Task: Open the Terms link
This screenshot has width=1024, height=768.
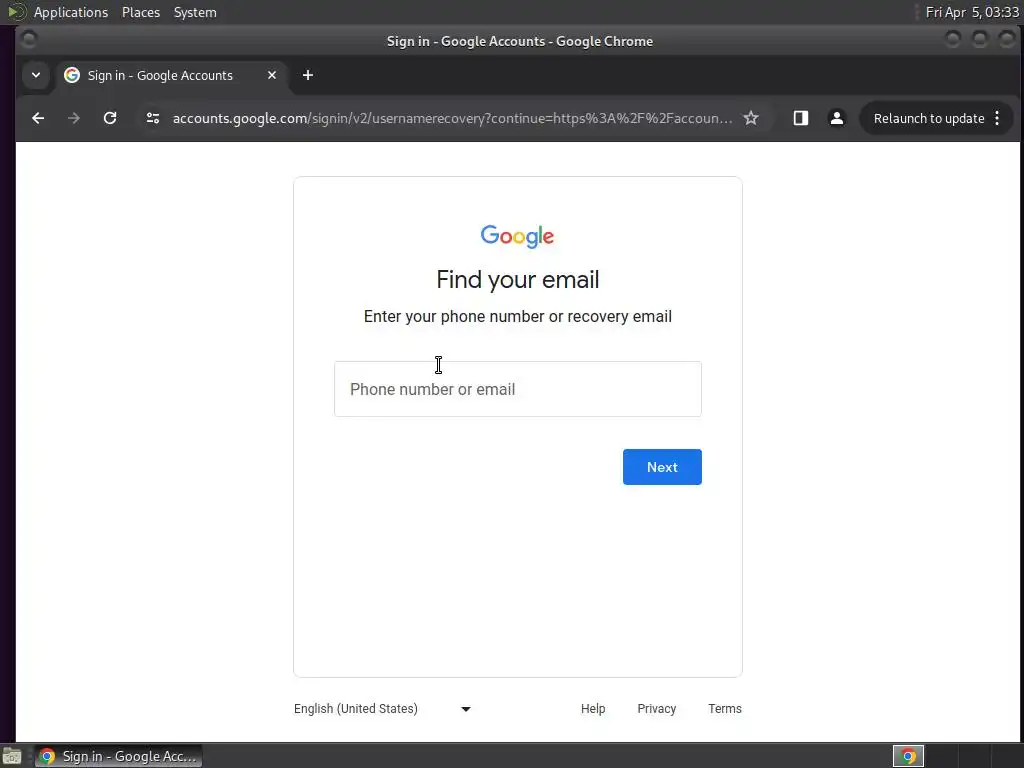Action: click(x=725, y=709)
